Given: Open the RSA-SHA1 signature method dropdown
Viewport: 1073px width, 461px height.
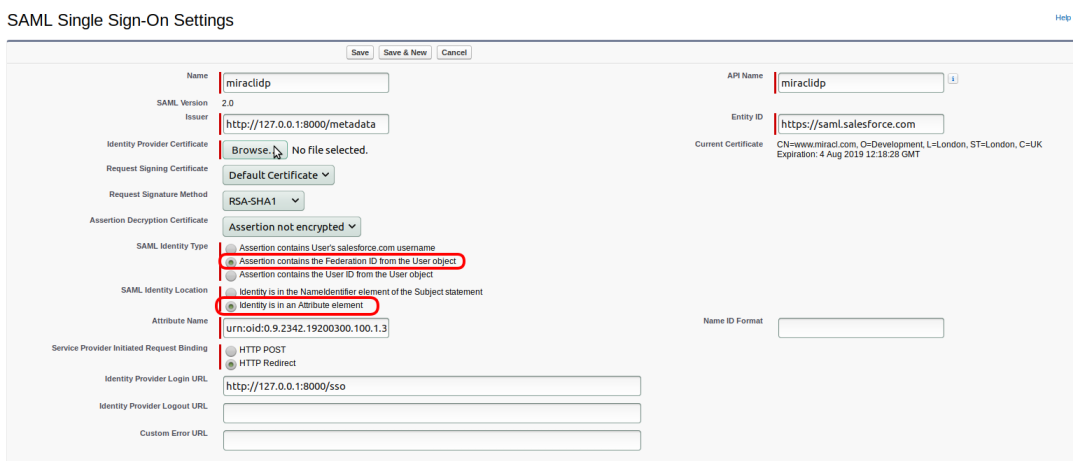Looking at the screenshot, I should pyautogui.click(x=263, y=200).
